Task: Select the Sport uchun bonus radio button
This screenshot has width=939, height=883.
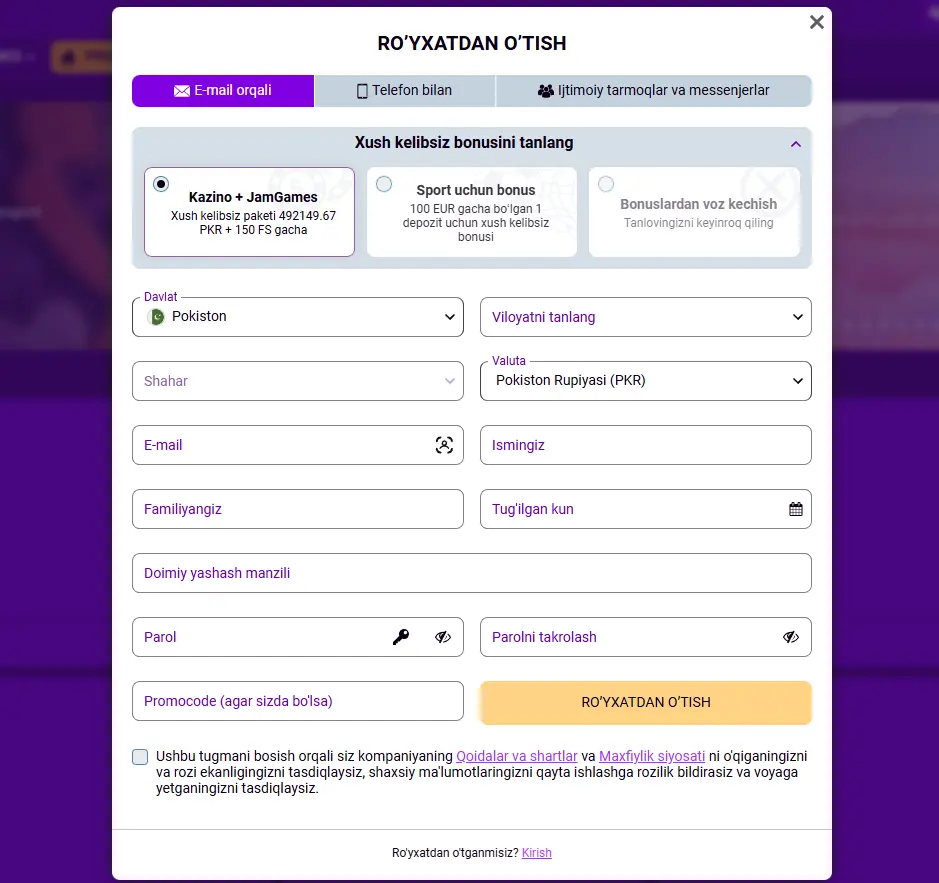Action: click(384, 184)
